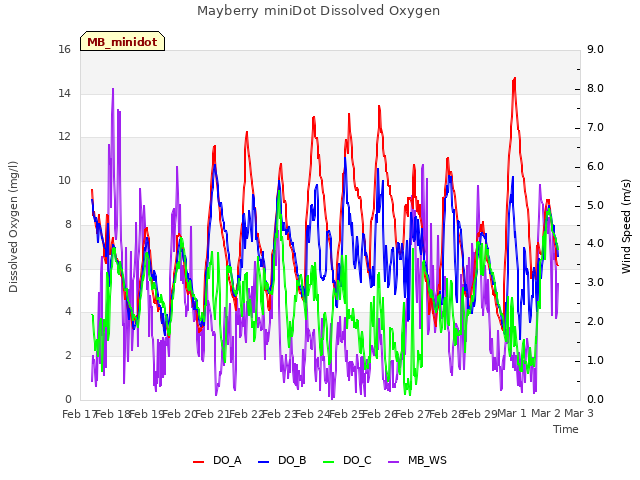Click the 0.0 value on wind axis
The image size is (640, 480).
(x=595, y=400)
